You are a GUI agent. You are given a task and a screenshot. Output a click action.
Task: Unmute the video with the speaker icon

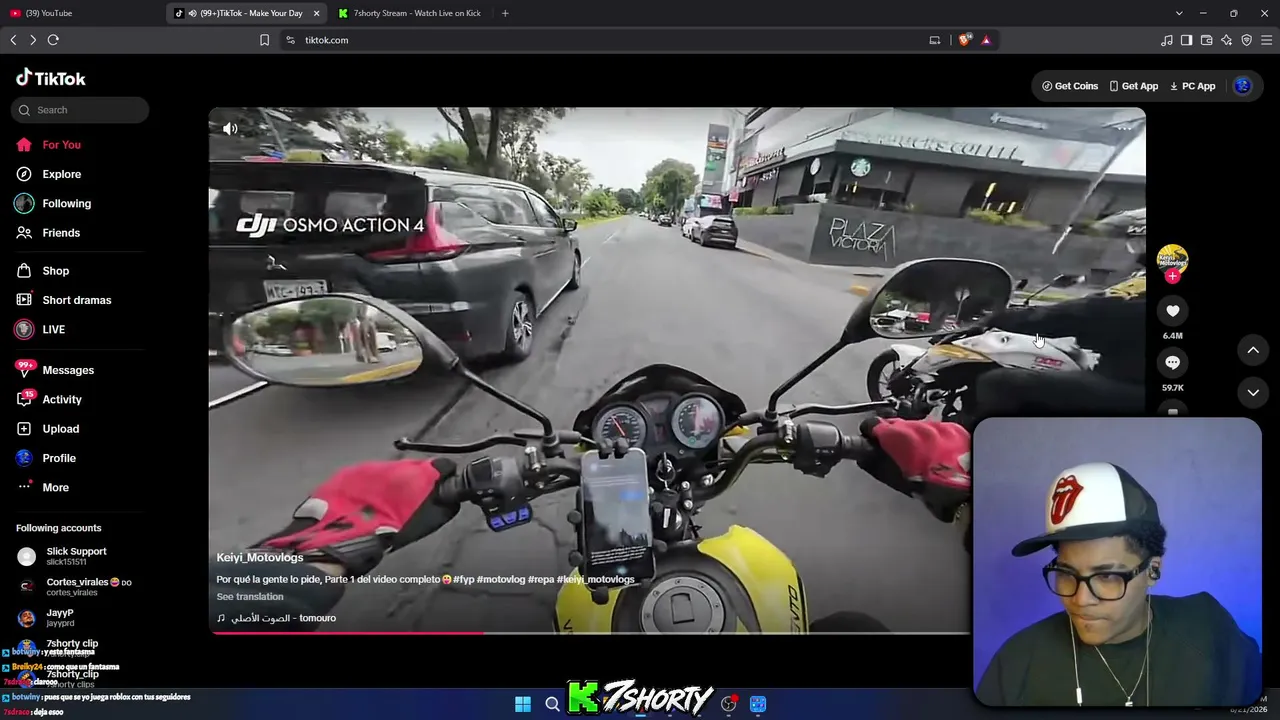point(230,128)
